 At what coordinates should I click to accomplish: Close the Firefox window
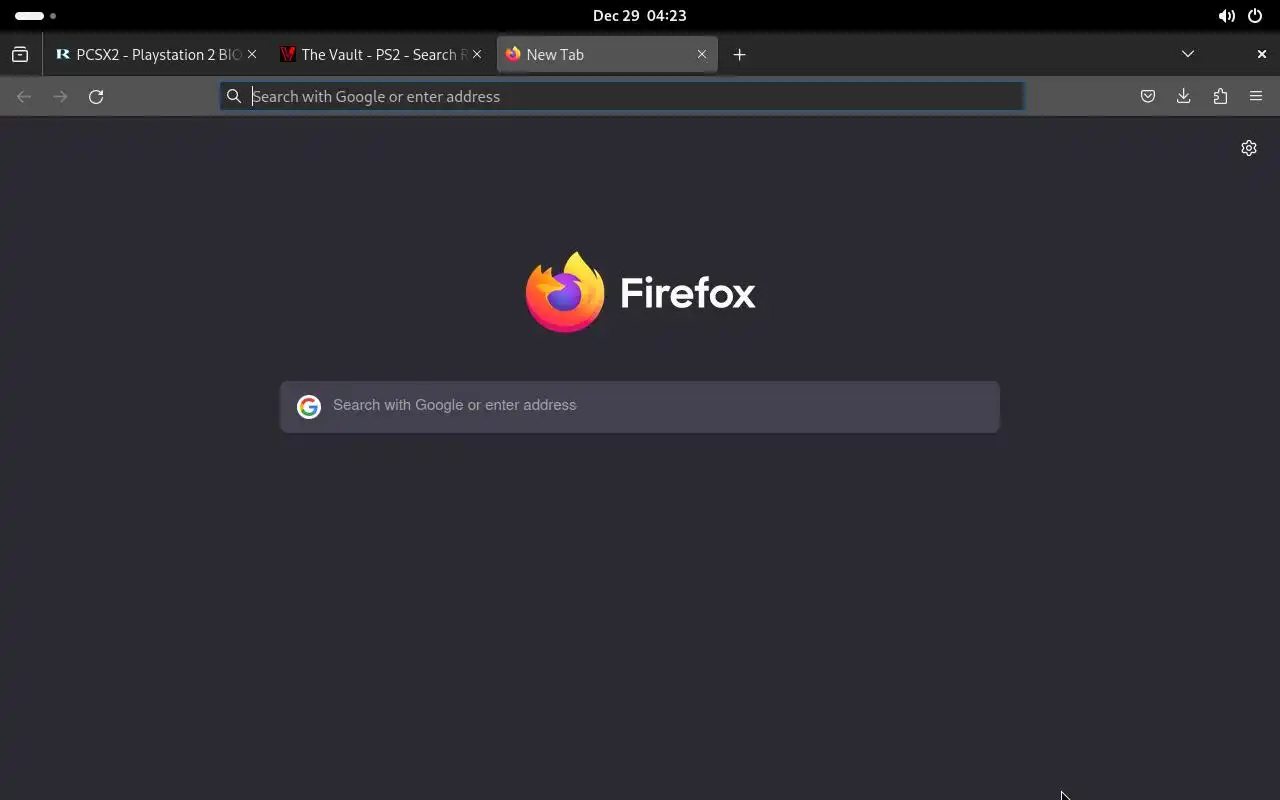1262,54
